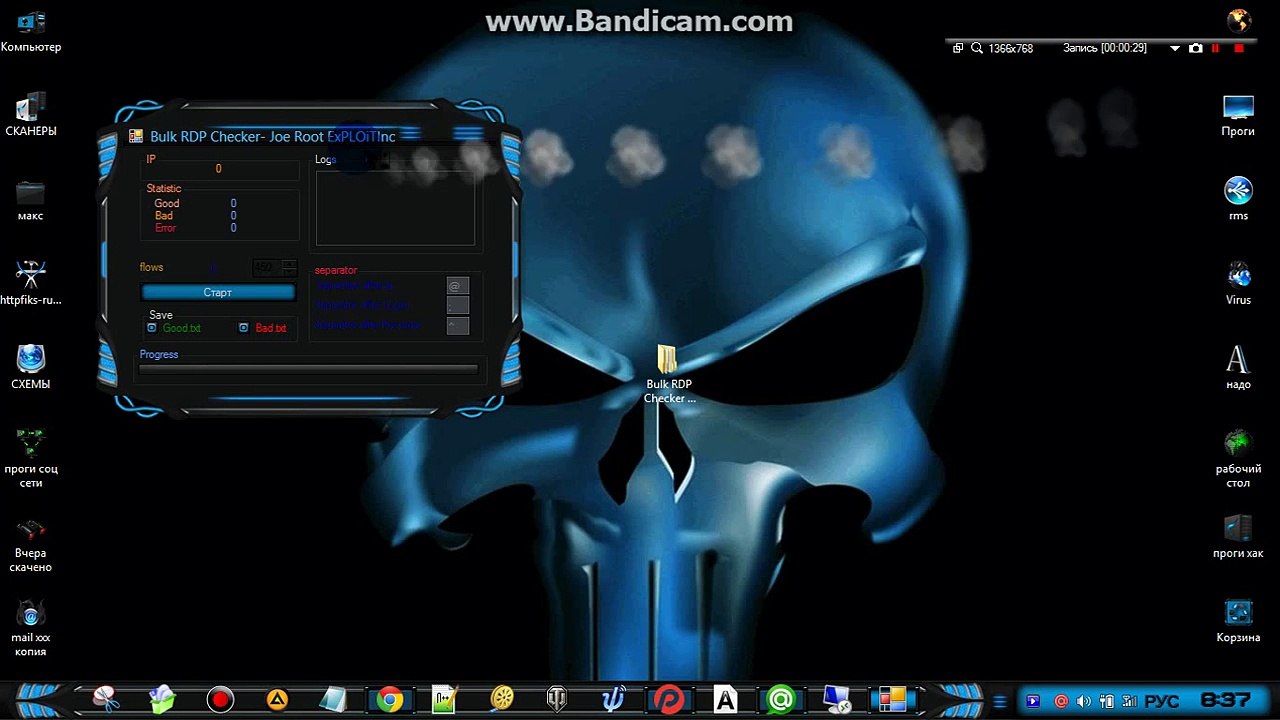Viewport: 1280px width, 720px height.
Task: Pause the Bandicam recording
Action: pos(1216,48)
